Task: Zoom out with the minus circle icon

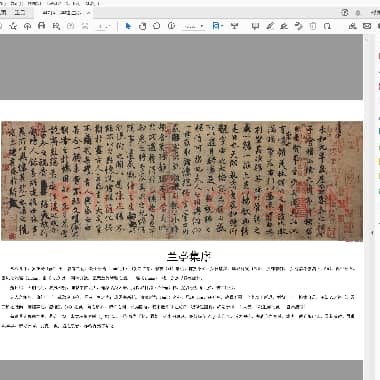Action: 157,26
